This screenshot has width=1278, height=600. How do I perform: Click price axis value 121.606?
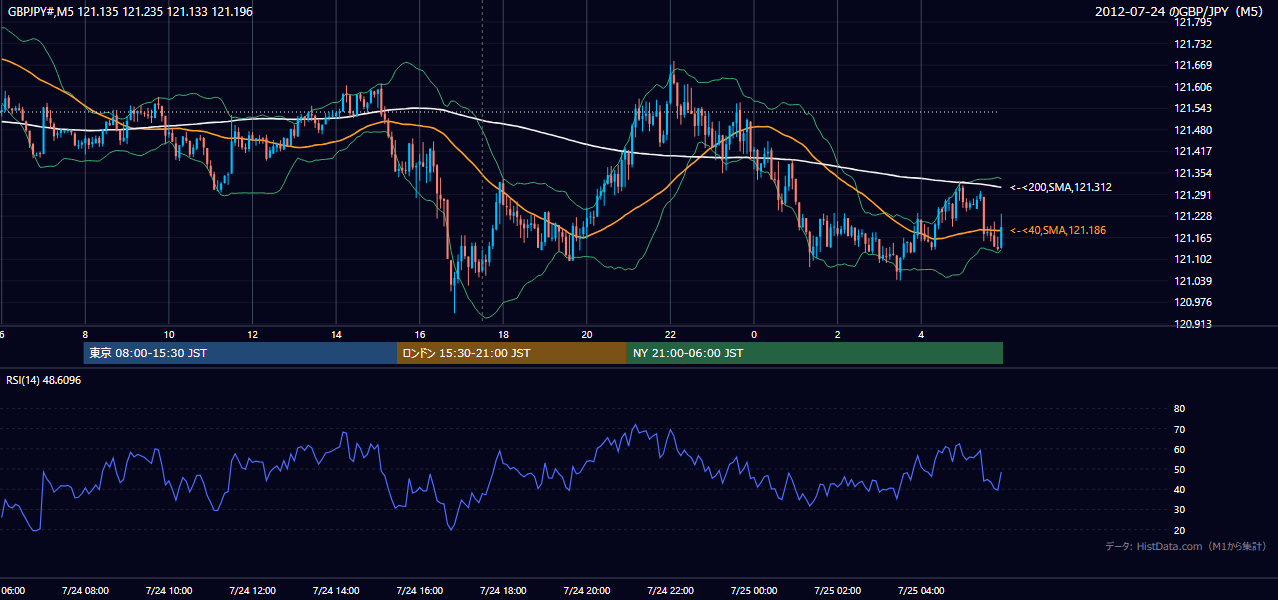point(1192,87)
